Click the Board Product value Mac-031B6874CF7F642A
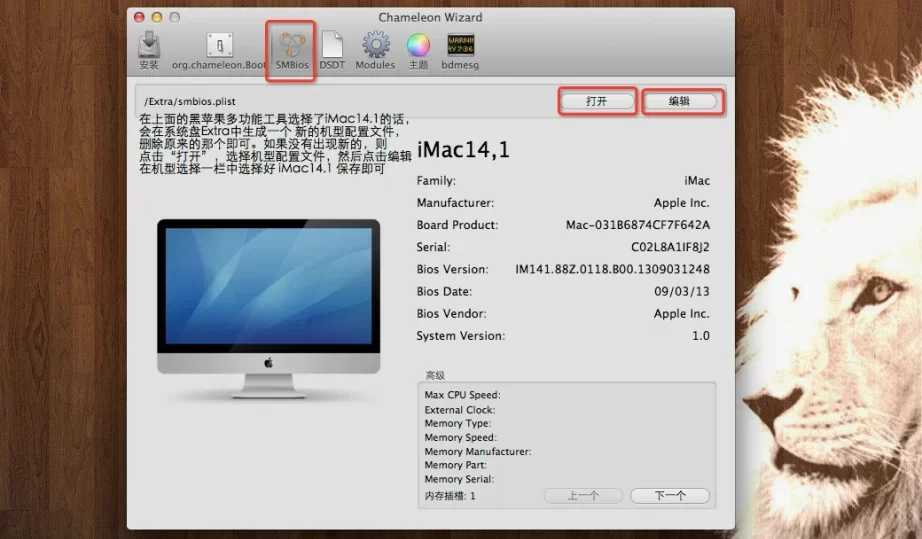This screenshot has width=922, height=539. [x=637, y=225]
